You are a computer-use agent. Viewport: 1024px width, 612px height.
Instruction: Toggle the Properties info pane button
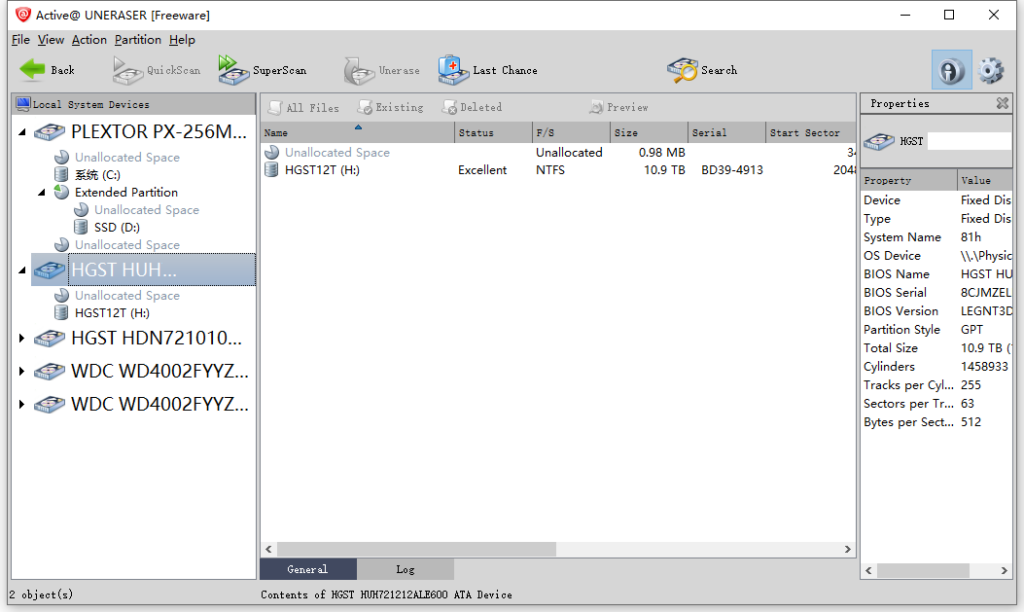tap(951, 70)
